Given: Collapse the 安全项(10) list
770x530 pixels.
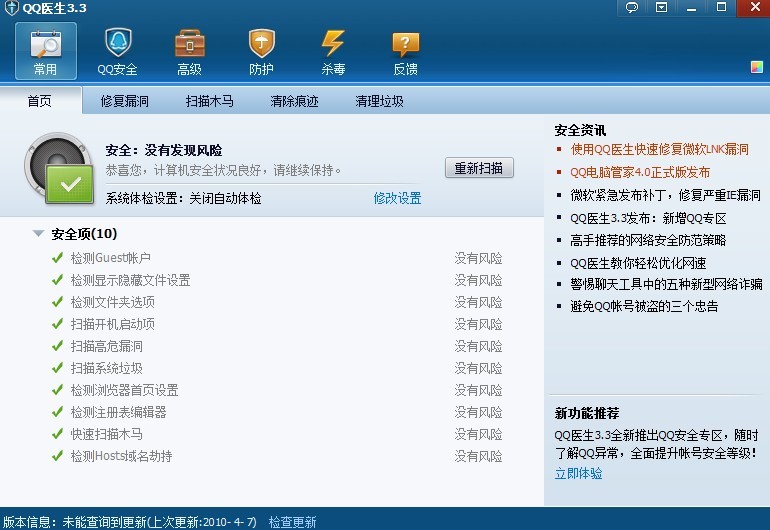Looking at the screenshot, I should coord(38,234).
